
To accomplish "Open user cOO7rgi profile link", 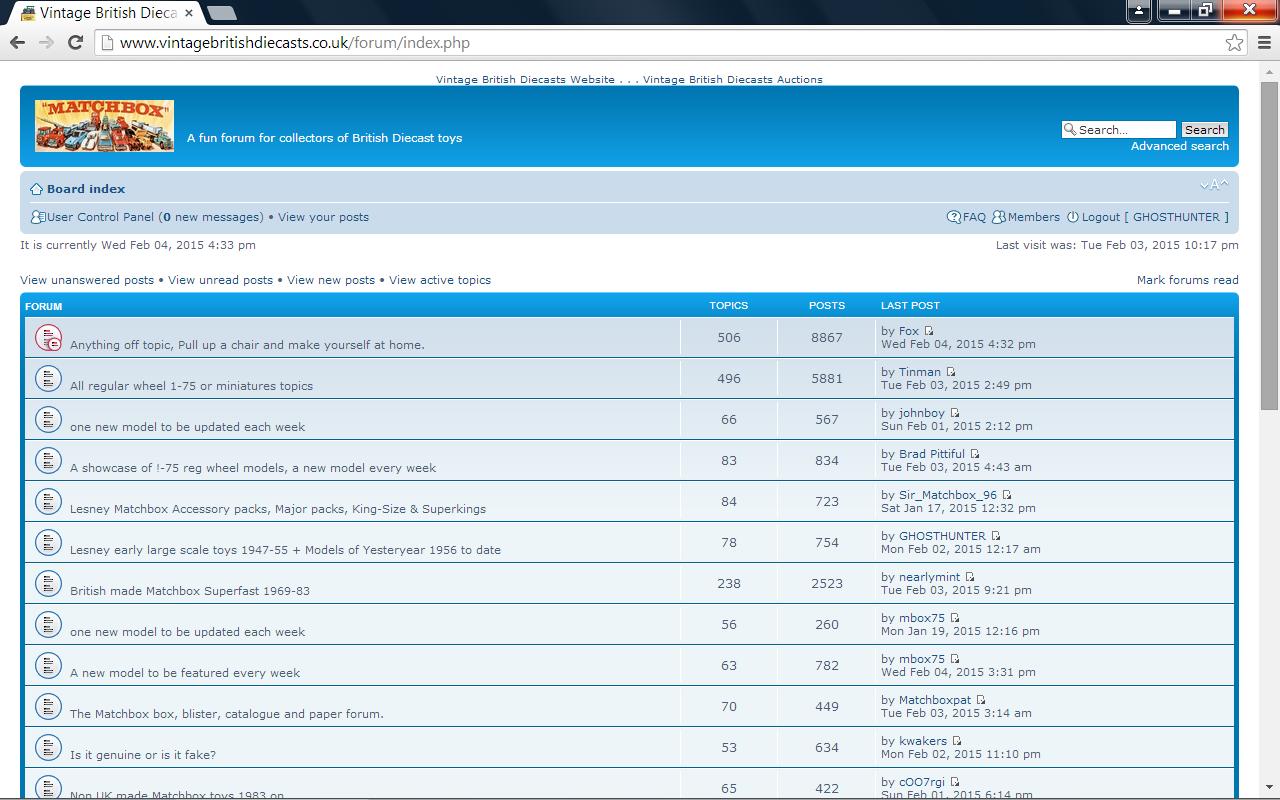I will coord(922,782).
